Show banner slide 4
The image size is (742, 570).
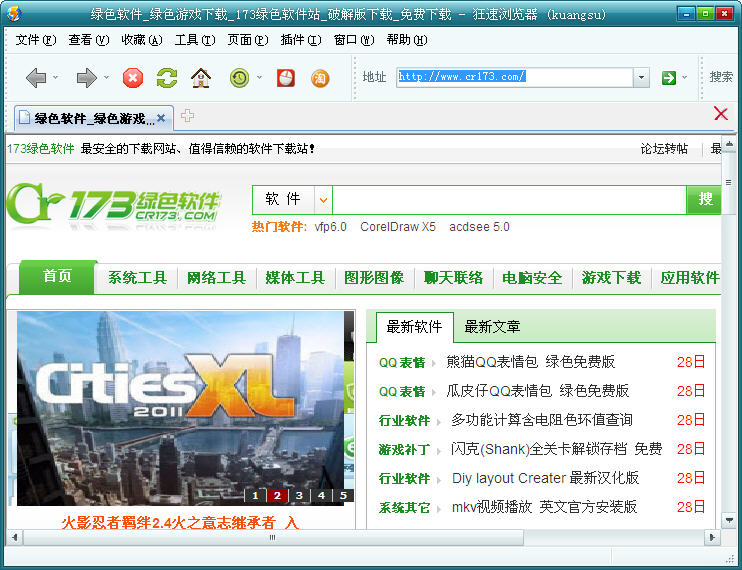[321, 495]
